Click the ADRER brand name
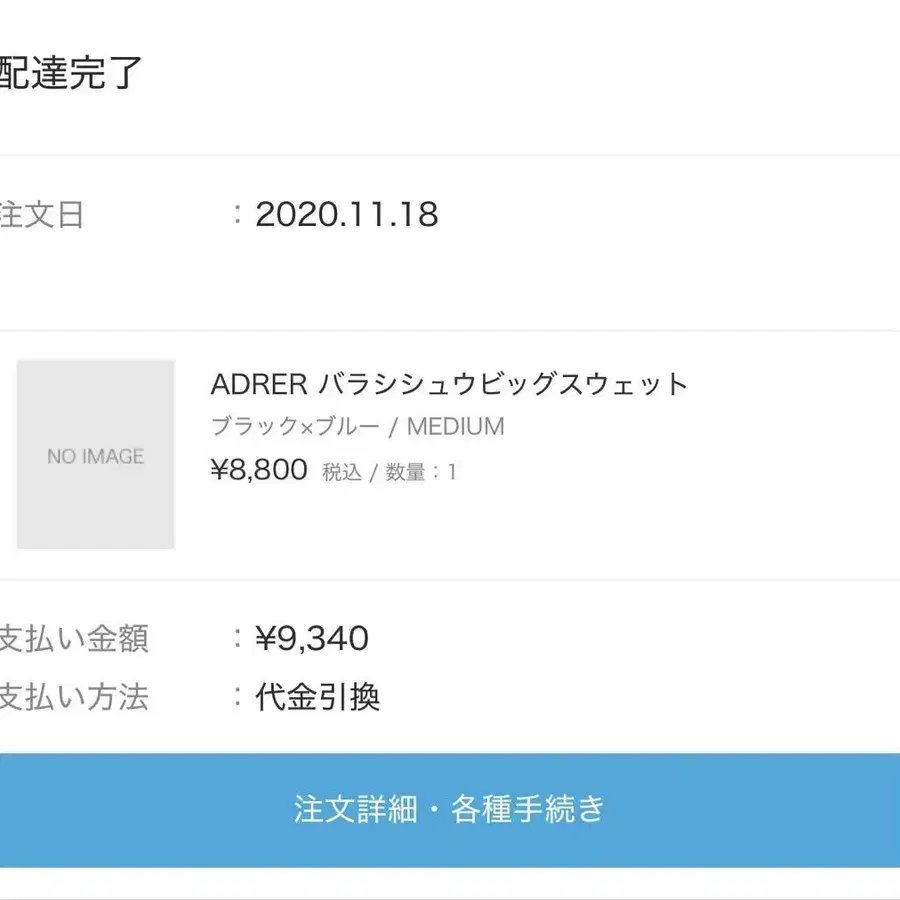900x900 pixels. pyautogui.click(x=258, y=384)
